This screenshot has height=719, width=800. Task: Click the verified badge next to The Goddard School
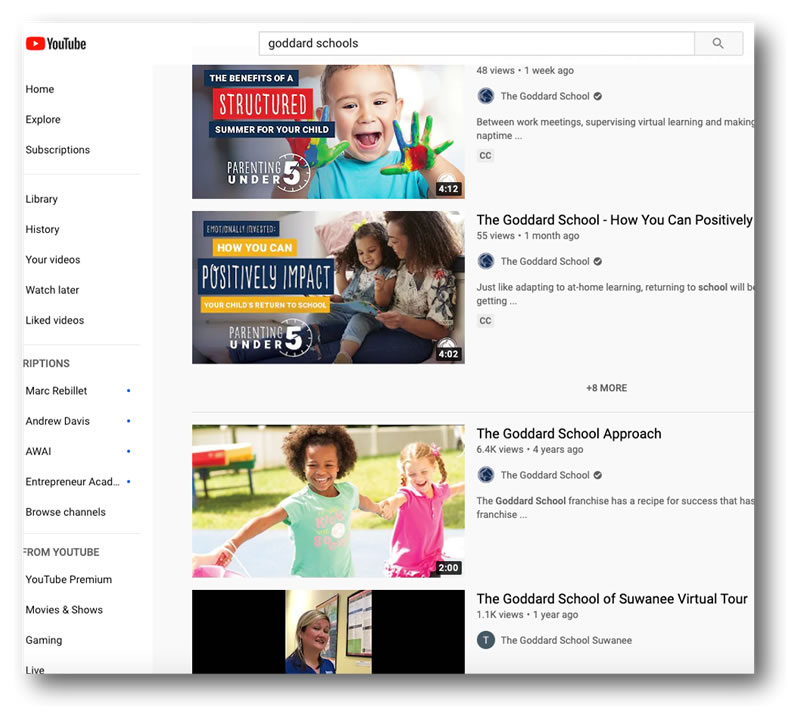tap(598, 96)
